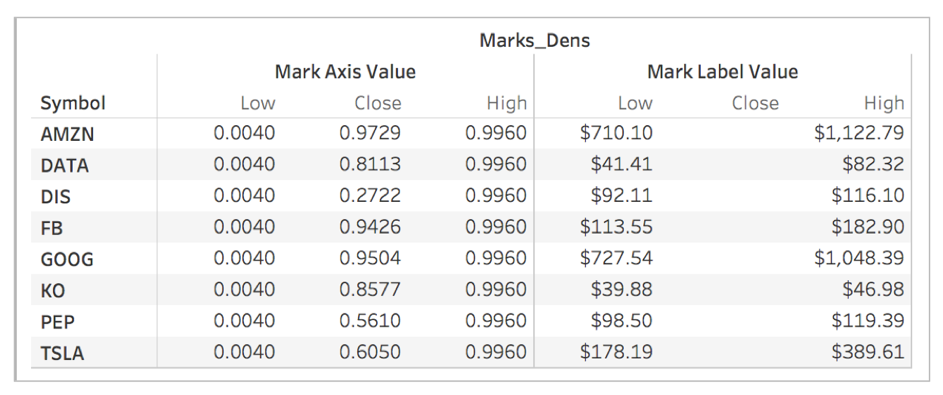Click TSLA high label $389.61

click(x=868, y=352)
